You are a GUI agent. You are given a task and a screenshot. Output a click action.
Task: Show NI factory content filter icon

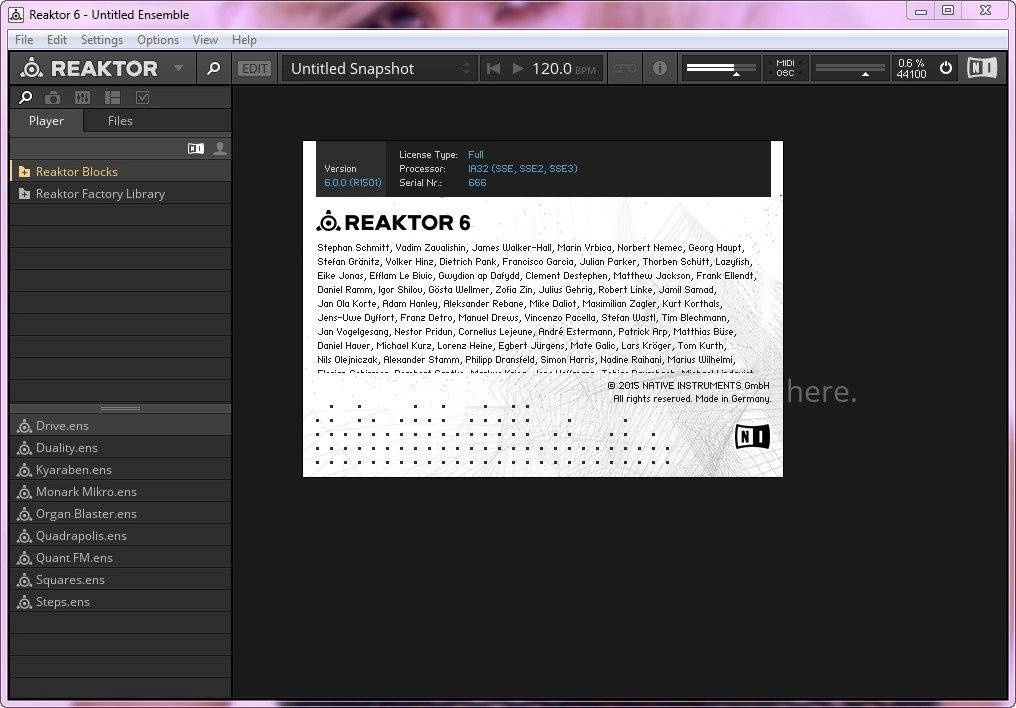[196, 148]
